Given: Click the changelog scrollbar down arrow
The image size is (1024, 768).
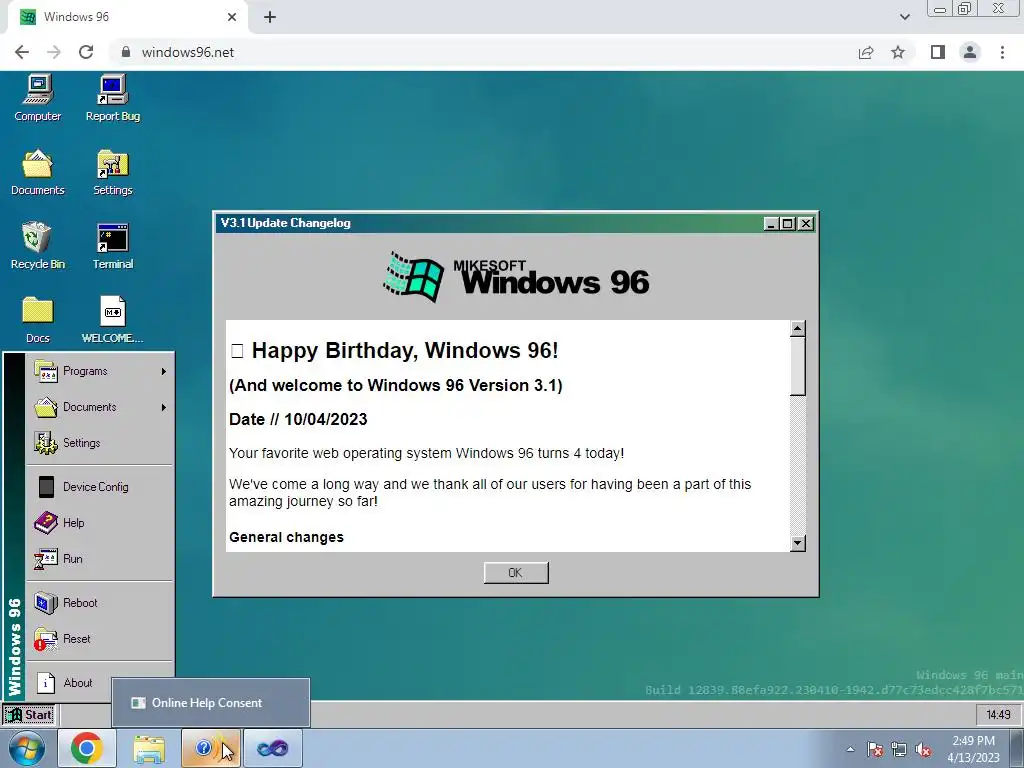Looking at the screenshot, I should click(797, 543).
